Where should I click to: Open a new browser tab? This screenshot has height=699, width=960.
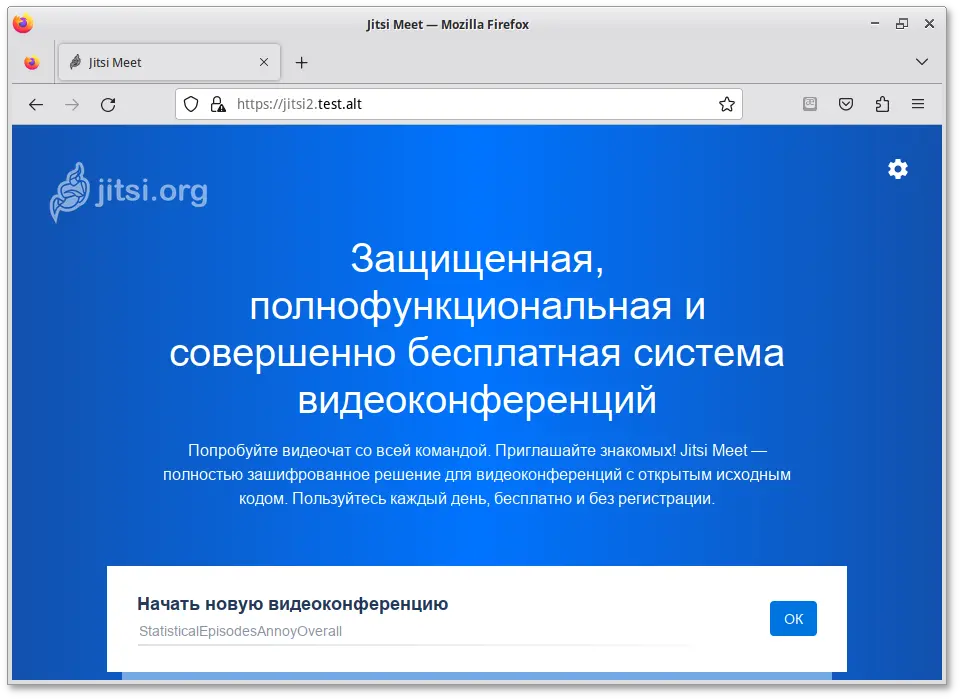point(301,61)
